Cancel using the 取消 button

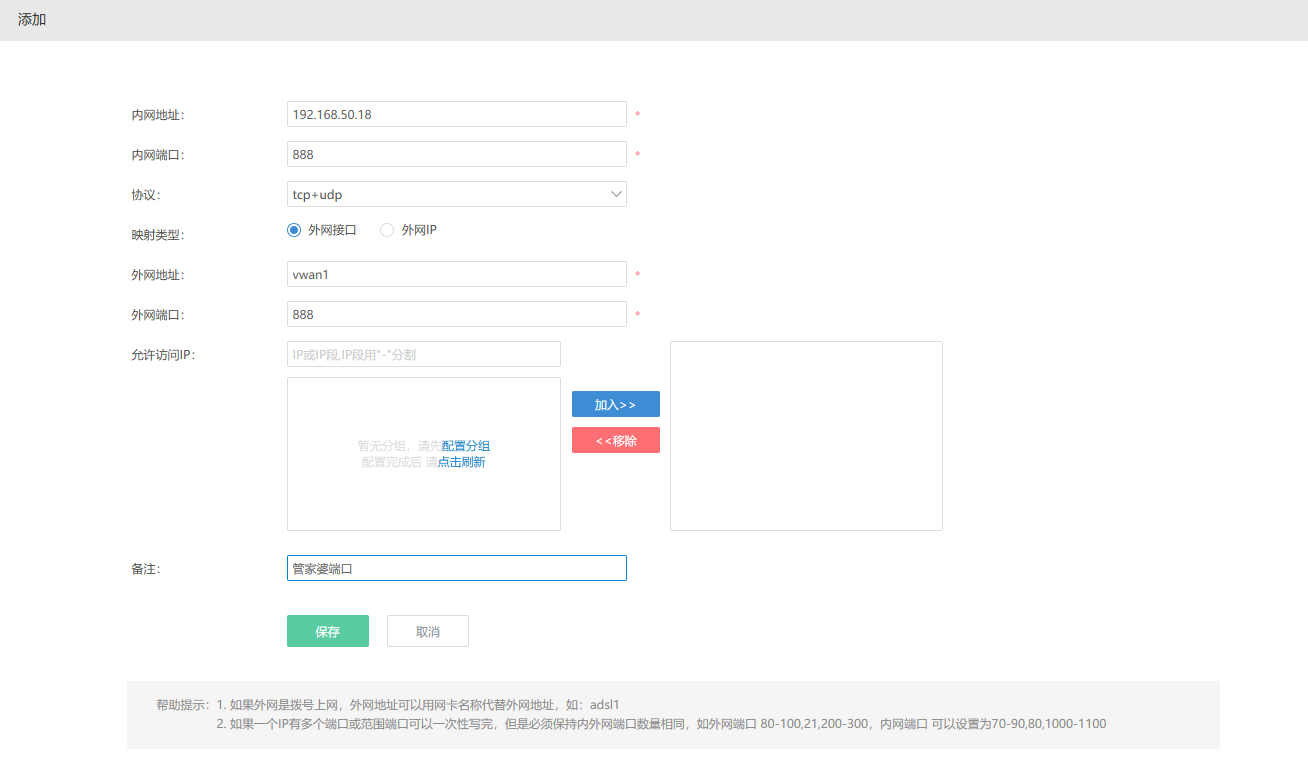tap(427, 631)
